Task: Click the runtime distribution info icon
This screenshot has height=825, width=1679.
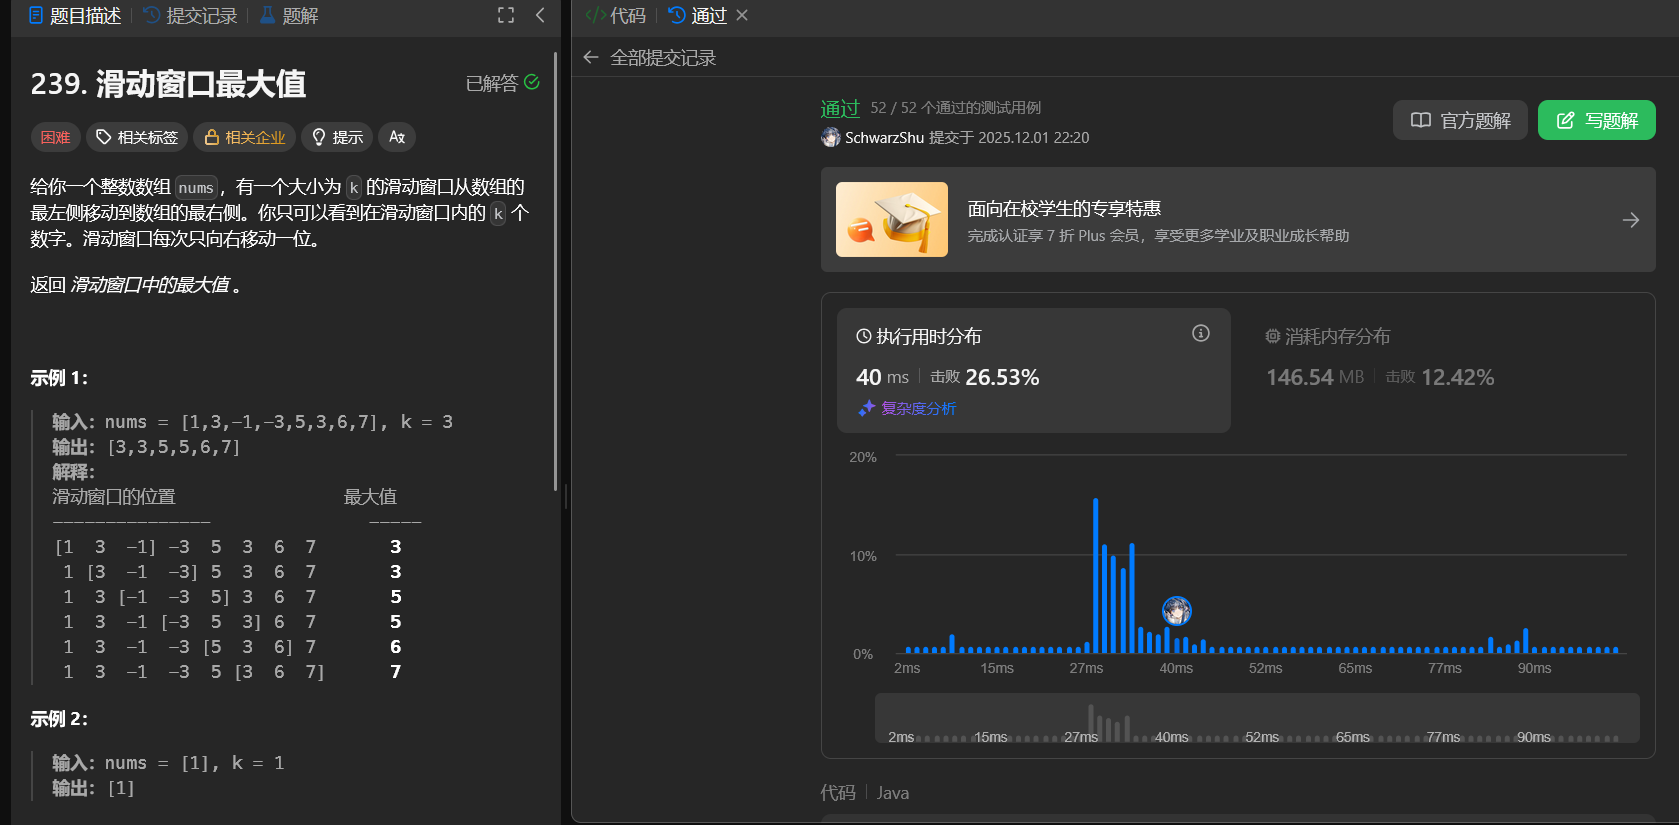Action: point(1200,333)
